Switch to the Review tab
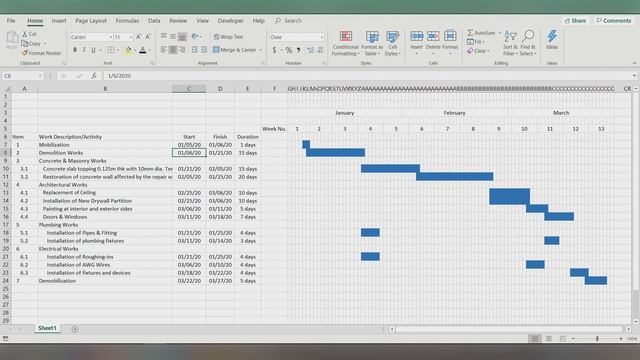Image resolution: width=640 pixels, height=360 pixels. 178,20
